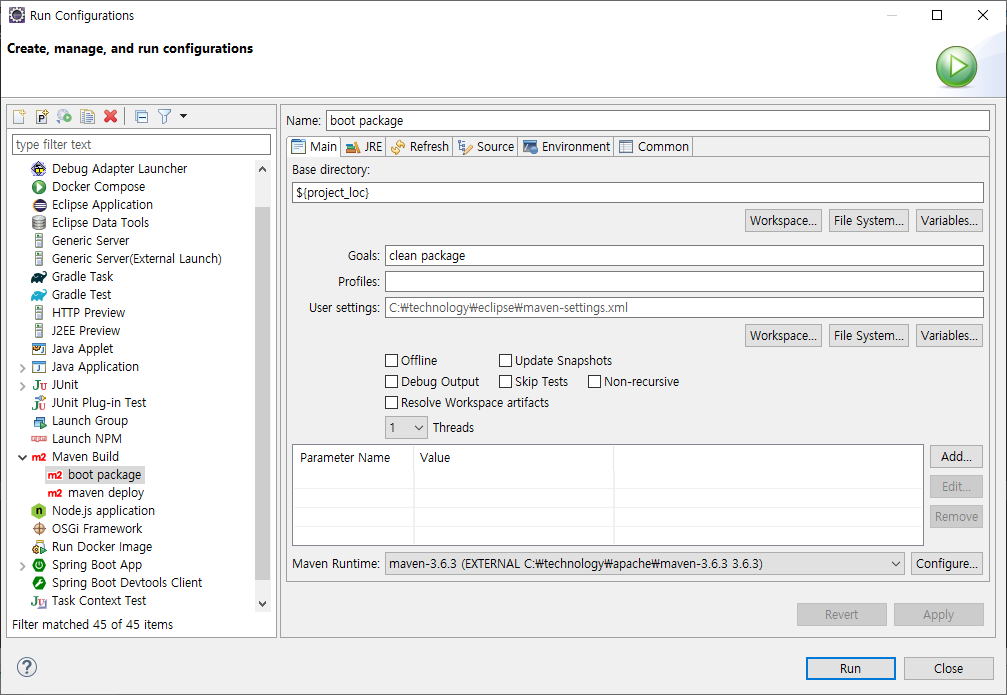
Task: Click the Run button
Action: [x=850, y=668]
